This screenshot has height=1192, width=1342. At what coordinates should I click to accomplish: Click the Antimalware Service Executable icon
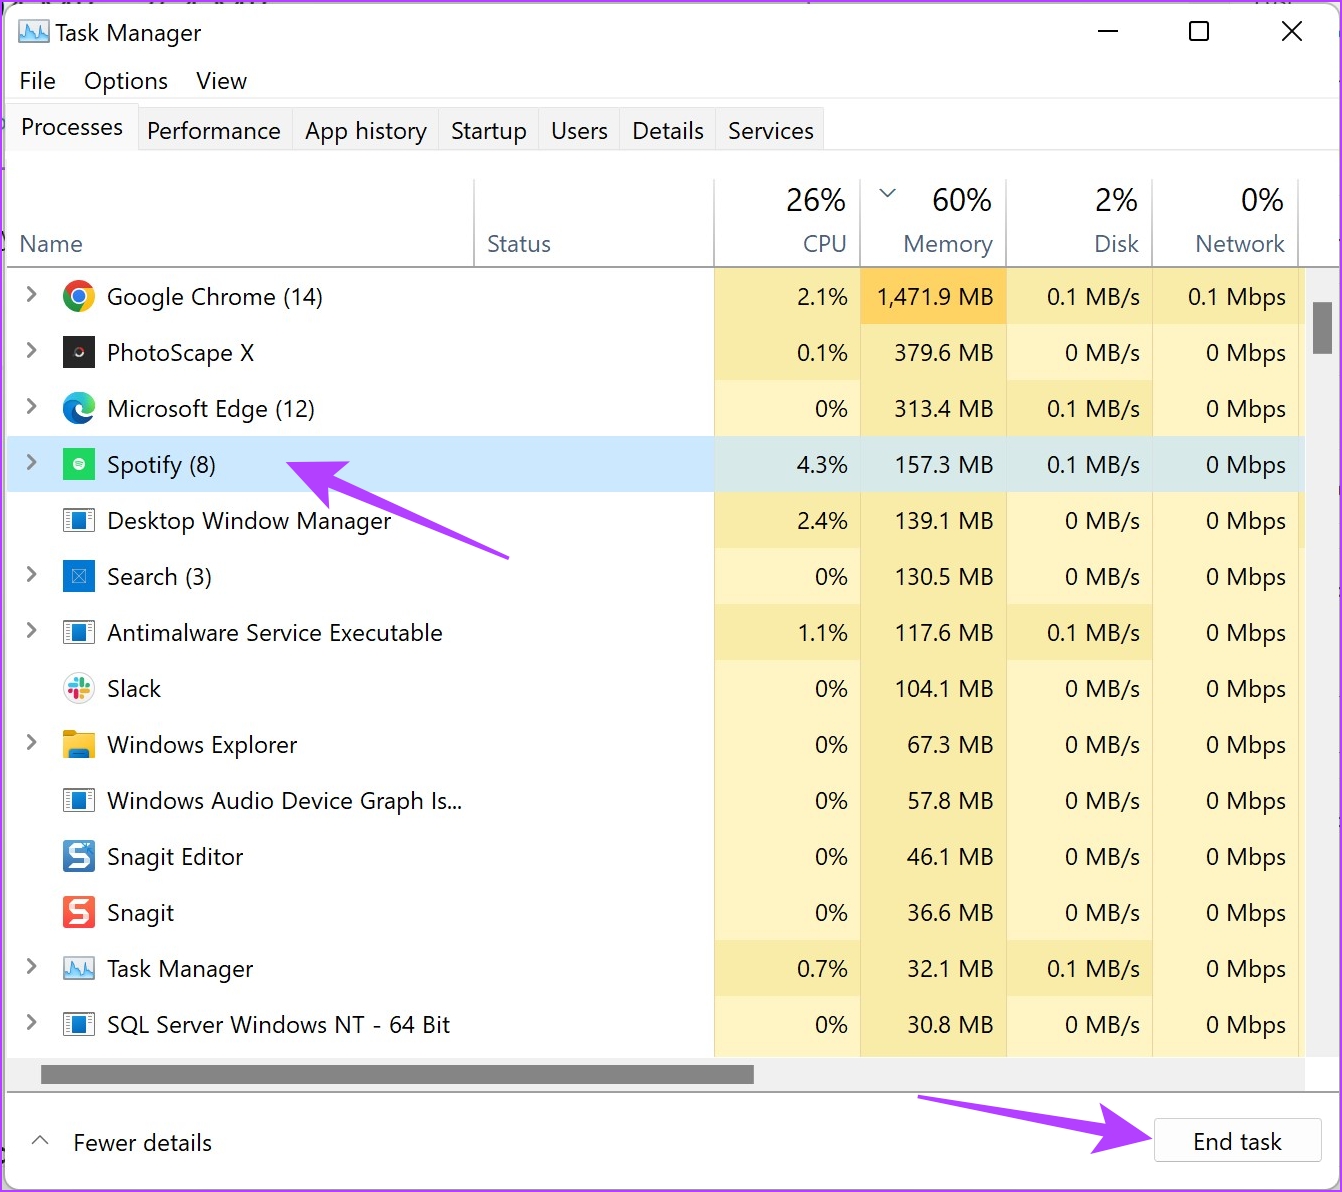(x=79, y=633)
